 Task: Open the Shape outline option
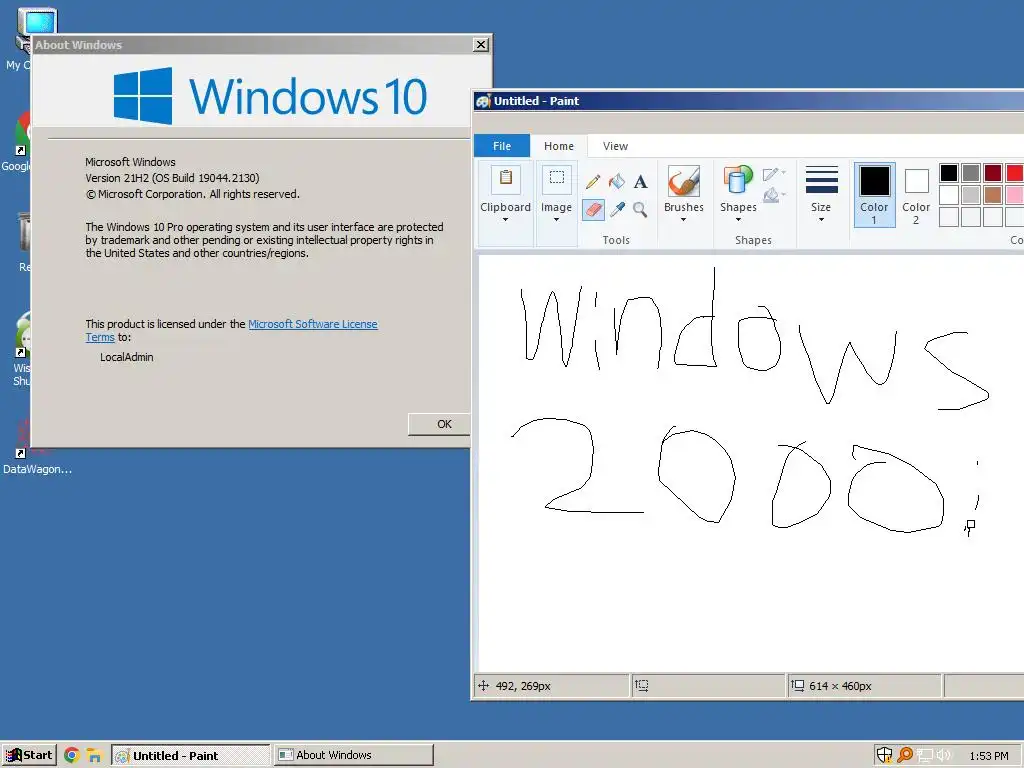click(x=775, y=174)
